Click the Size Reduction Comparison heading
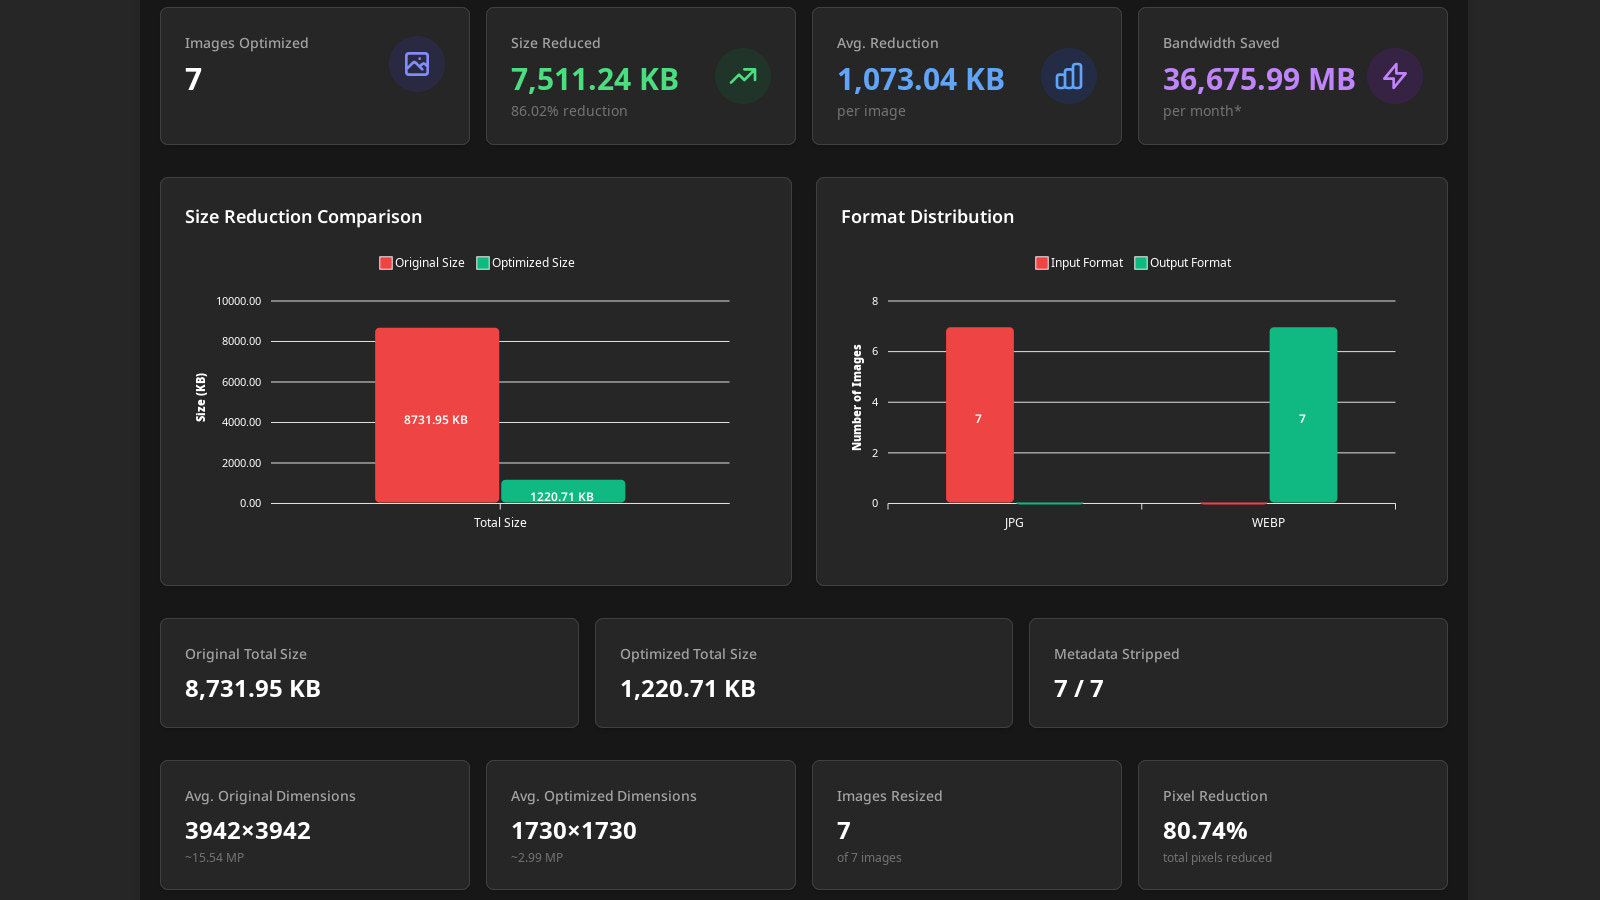The image size is (1600, 900). click(303, 217)
